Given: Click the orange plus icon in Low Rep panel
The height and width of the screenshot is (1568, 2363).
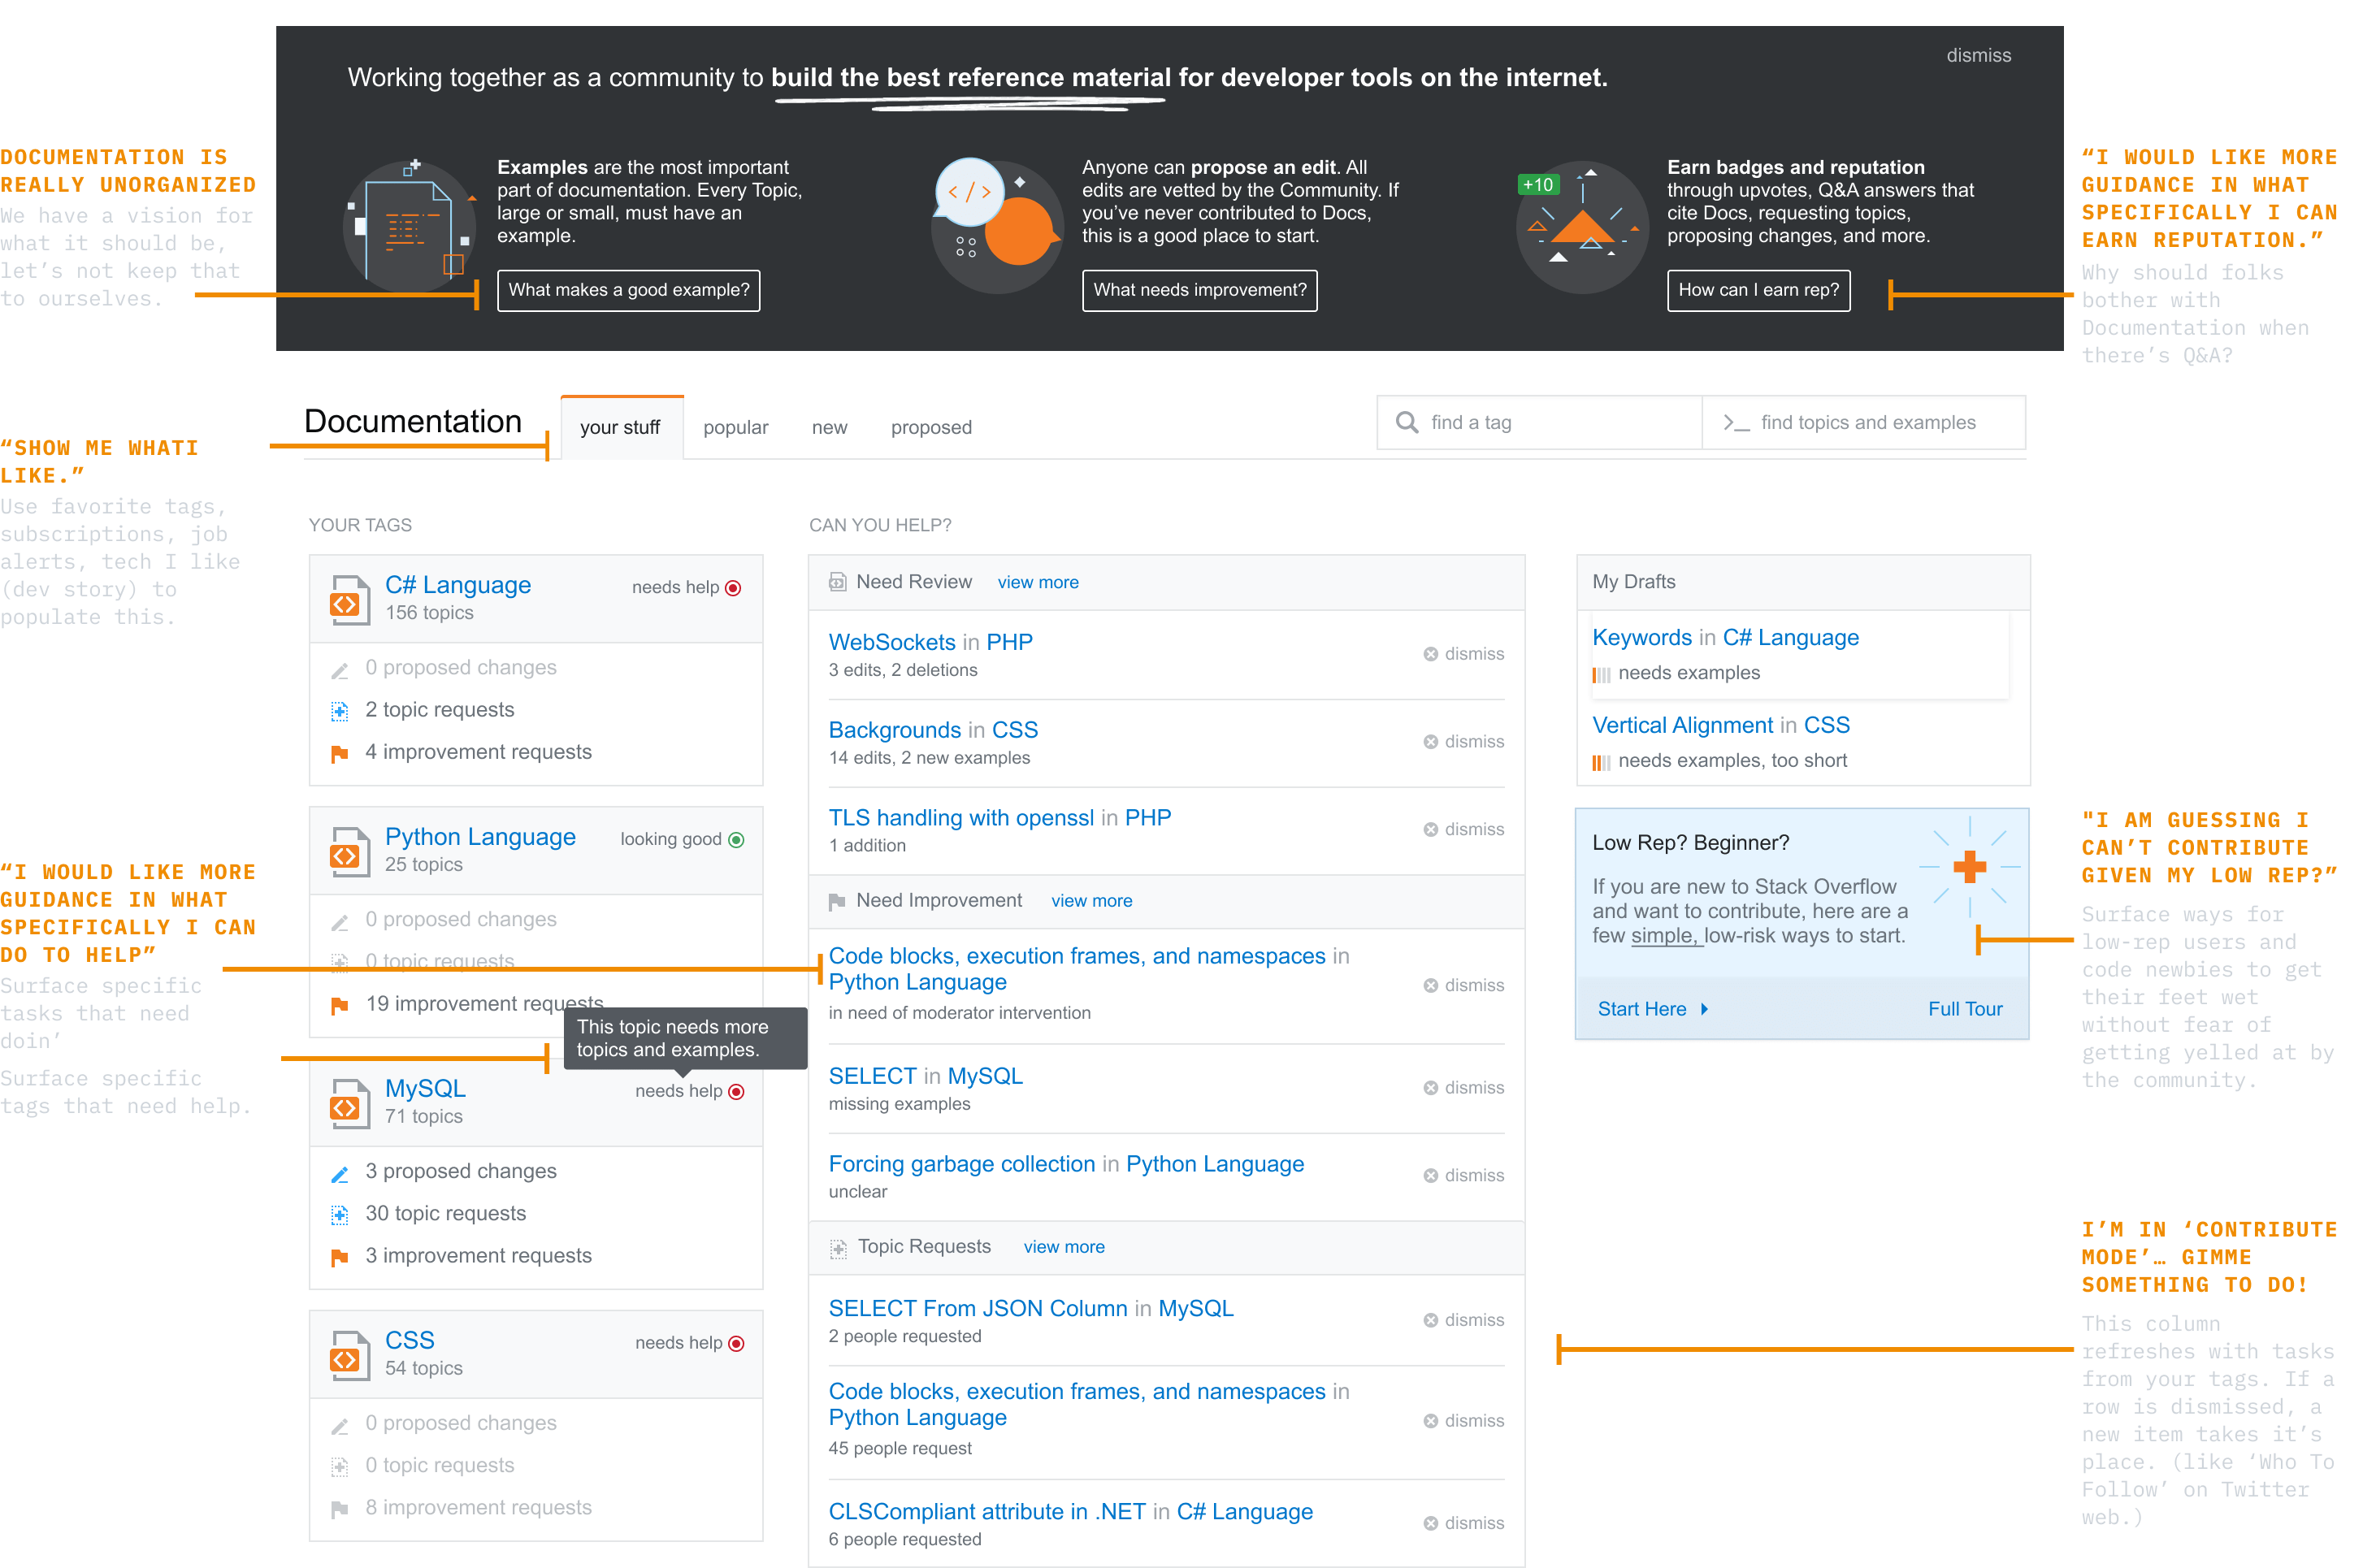Looking at the screenshot, I should pyautogui.click(x=1968, y=867).
